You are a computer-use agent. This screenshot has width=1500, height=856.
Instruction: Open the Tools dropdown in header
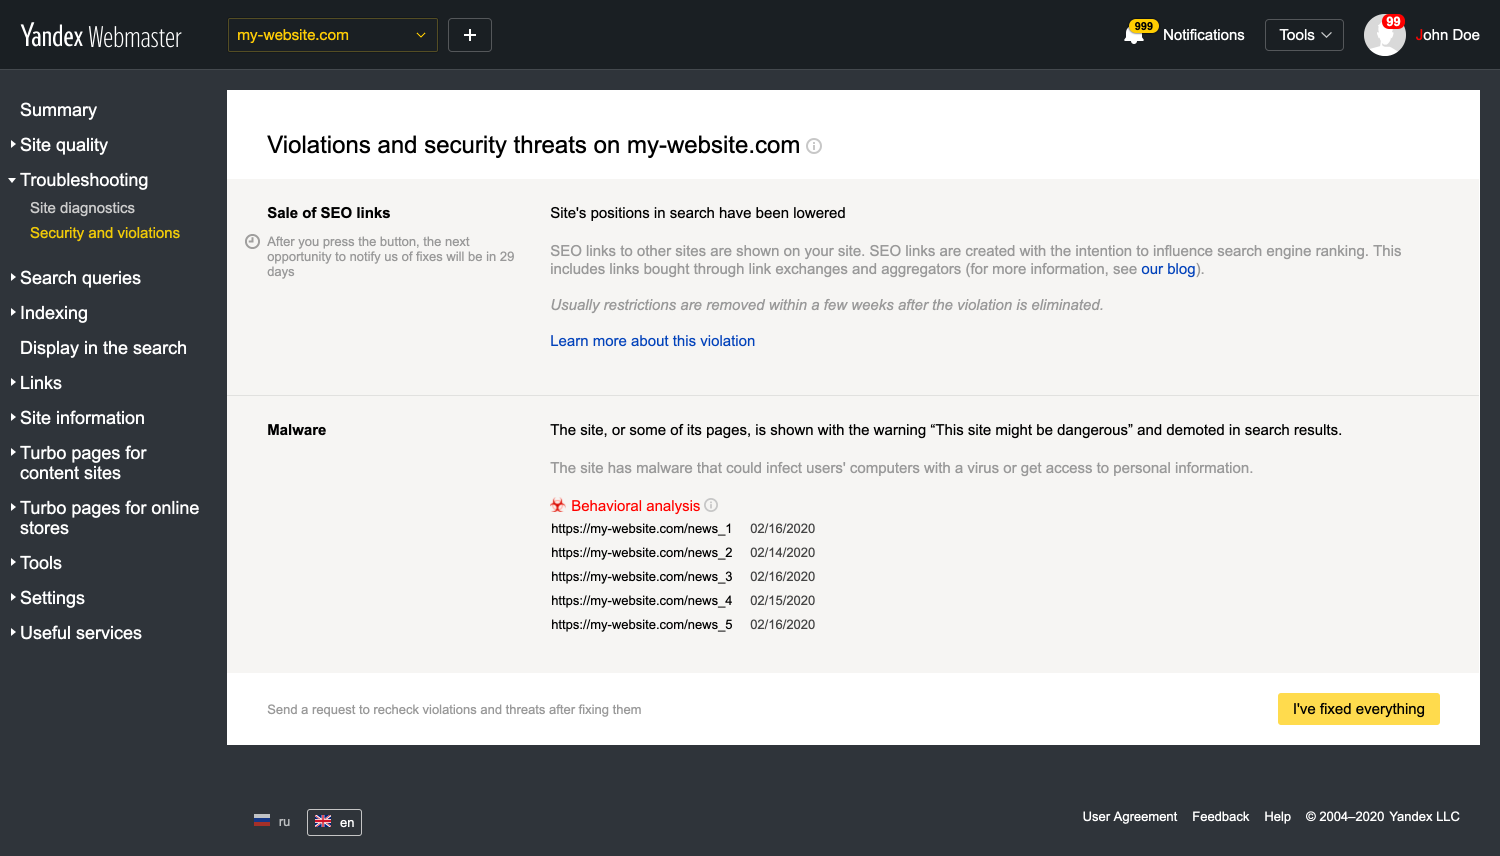tap(1305, 35)
